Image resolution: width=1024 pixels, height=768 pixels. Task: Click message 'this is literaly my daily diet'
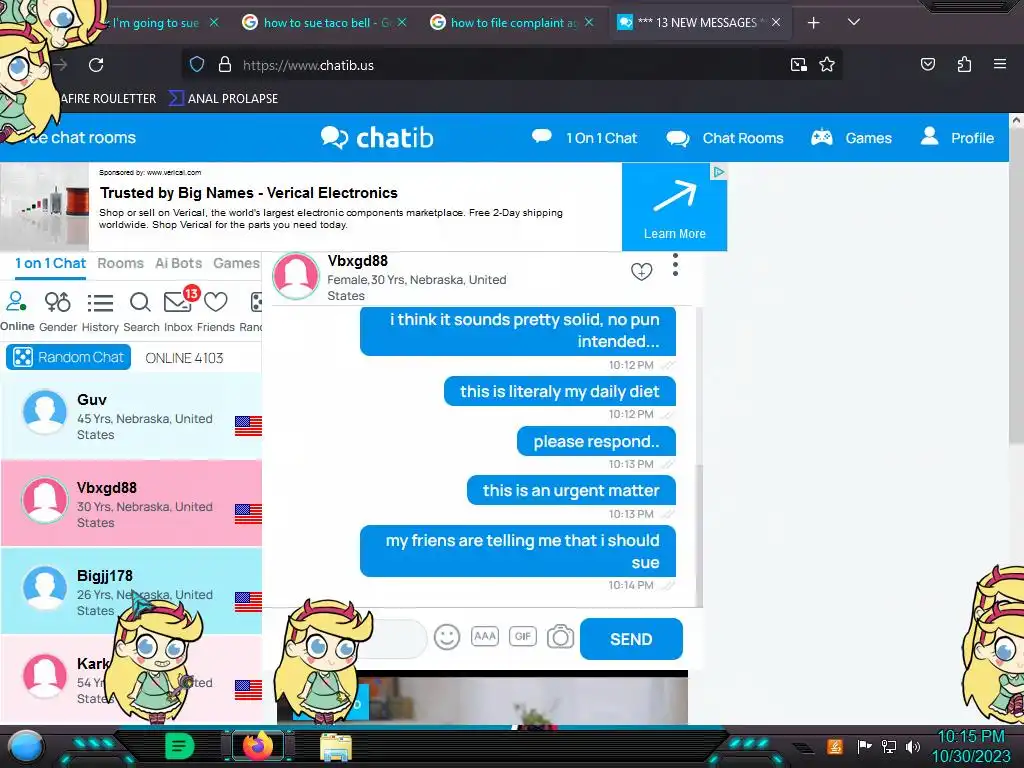(560, 391)
